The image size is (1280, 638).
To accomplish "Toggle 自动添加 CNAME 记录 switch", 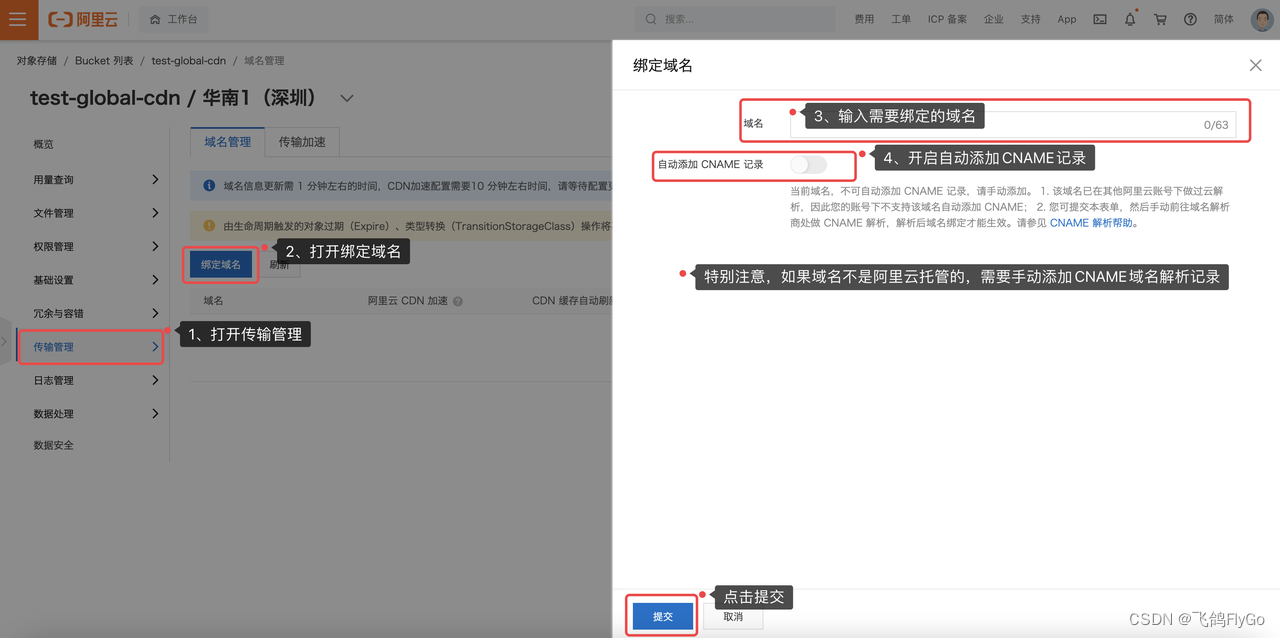I will tap(808, 164).
